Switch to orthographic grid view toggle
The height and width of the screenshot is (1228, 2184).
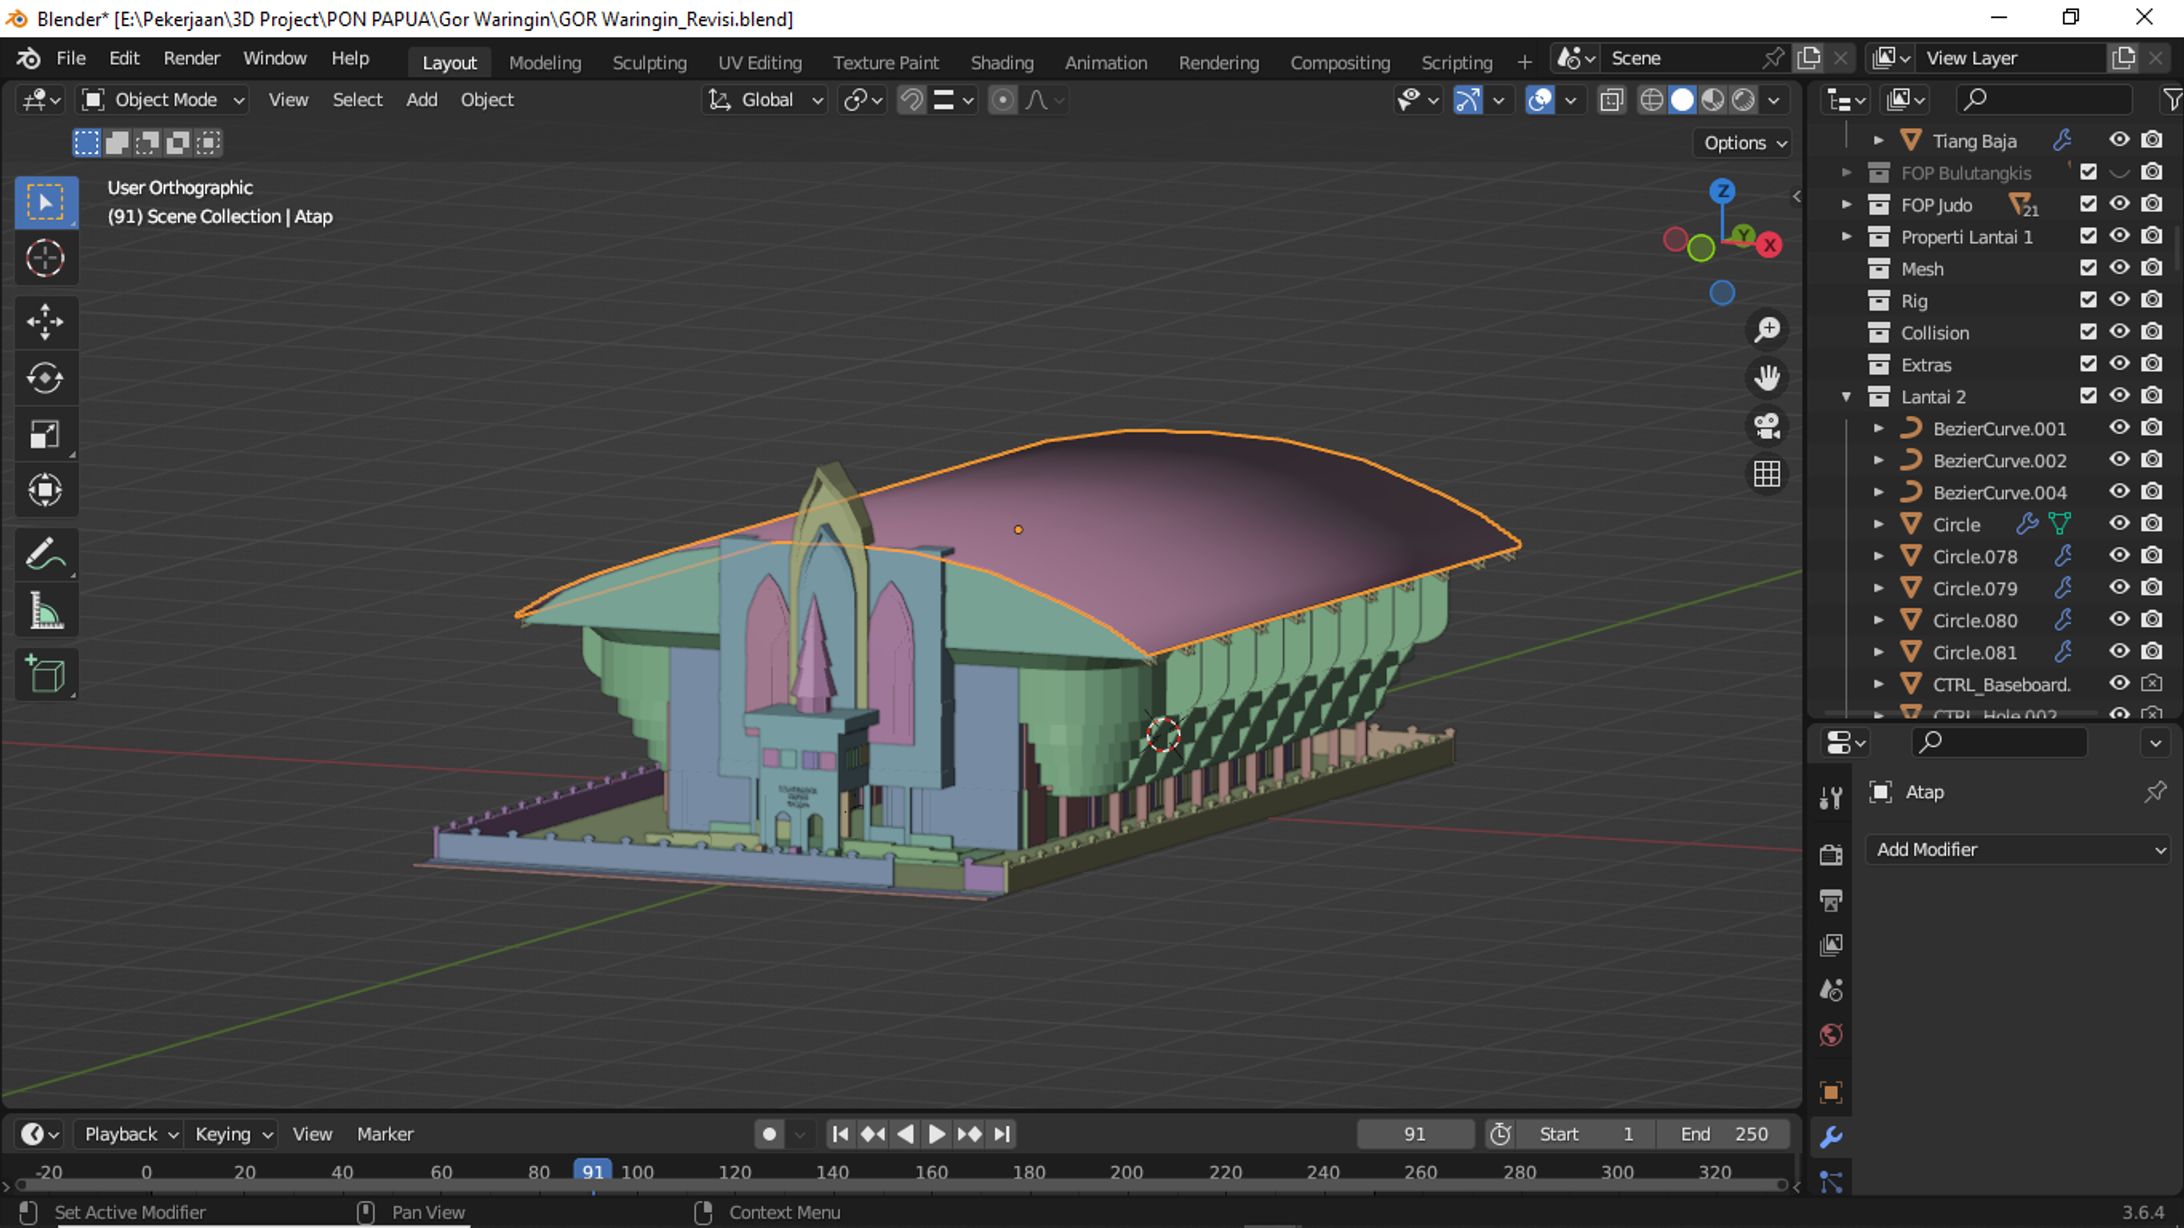click(1767, 474)
